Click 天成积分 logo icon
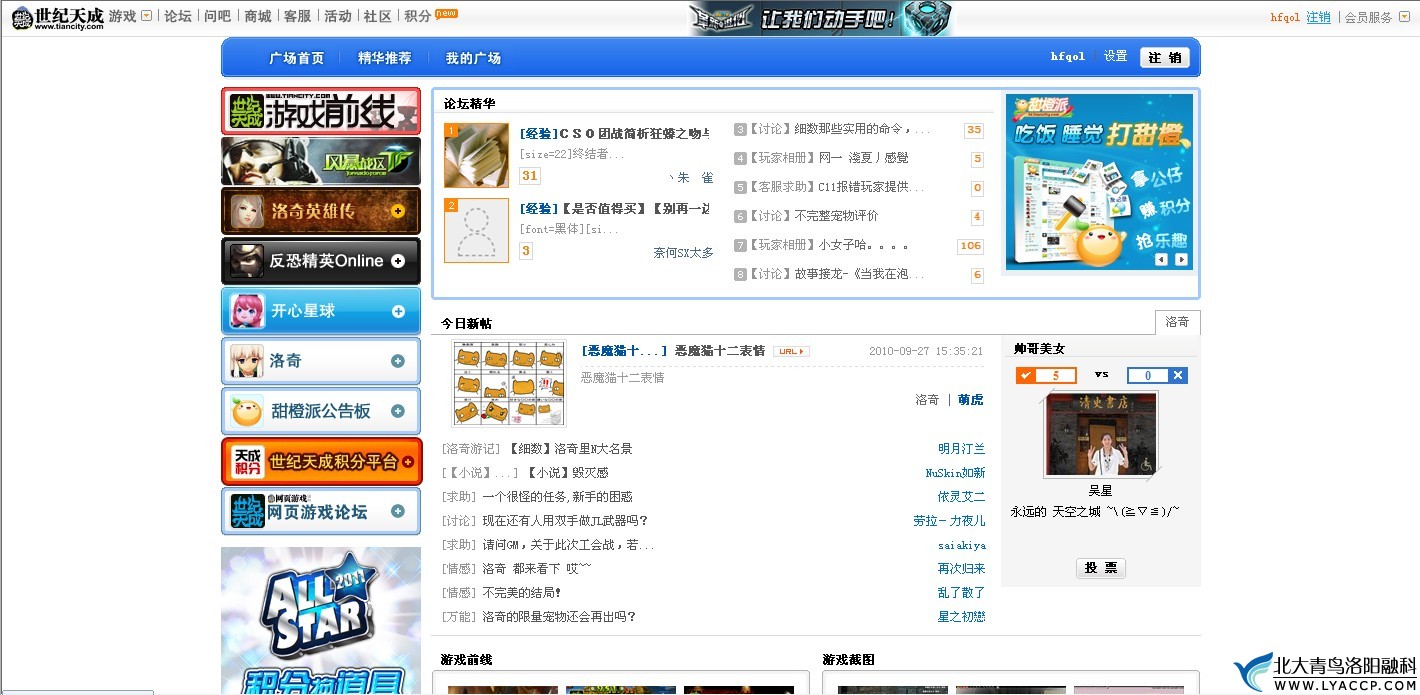Viewport: 1420px width, 695px height. 247,461
